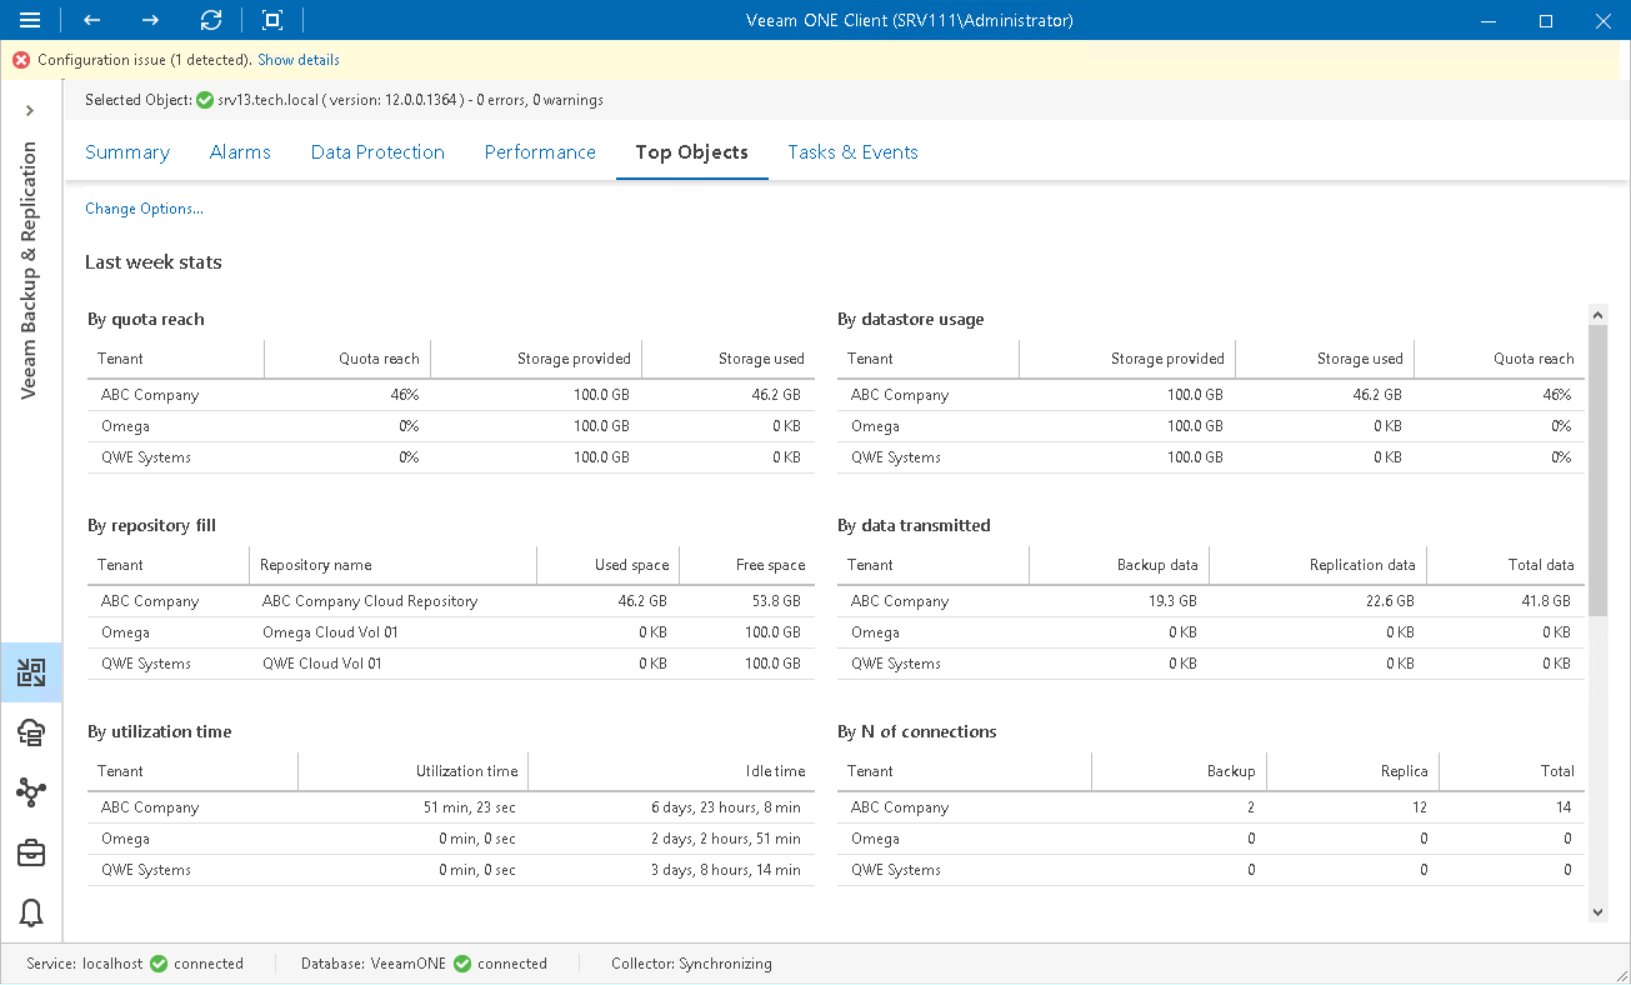Sort by Idle time column header
This screenshot has height=985, width=1631.
click(671, 771)
